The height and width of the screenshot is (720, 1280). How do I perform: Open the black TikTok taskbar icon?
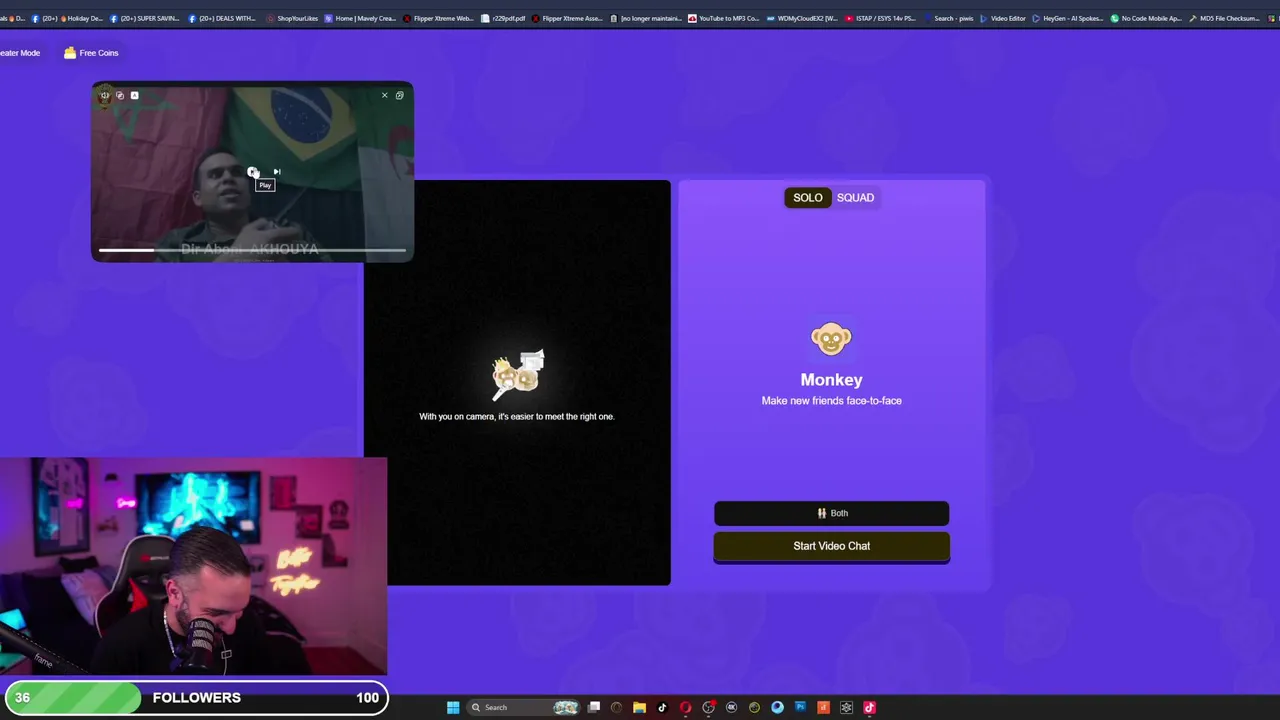click(662, 708)
